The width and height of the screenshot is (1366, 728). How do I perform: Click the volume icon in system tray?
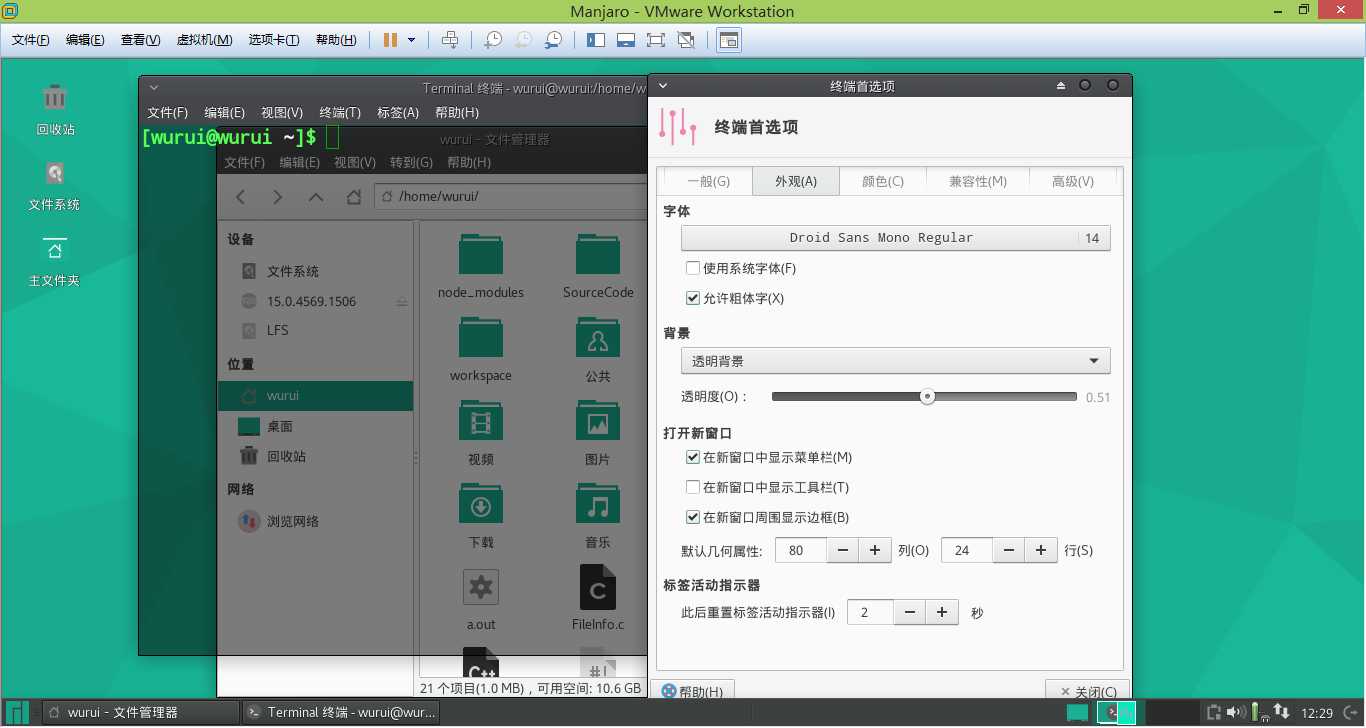(x=1236, y=713)
